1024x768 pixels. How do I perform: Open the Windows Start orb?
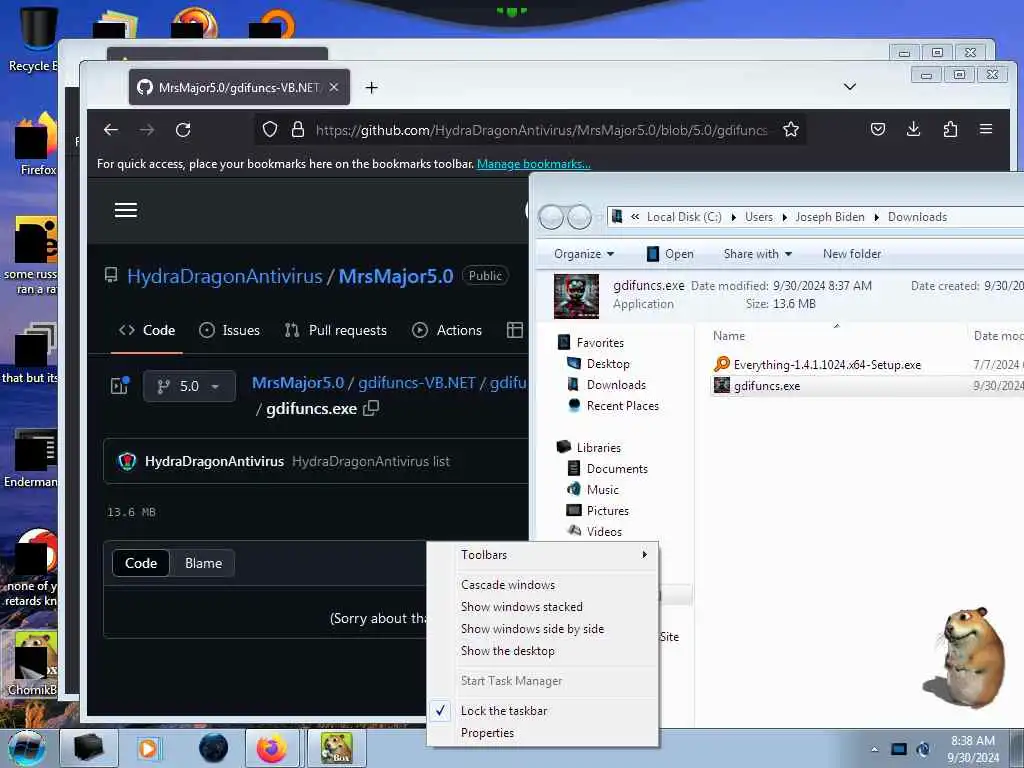(27, 748)
